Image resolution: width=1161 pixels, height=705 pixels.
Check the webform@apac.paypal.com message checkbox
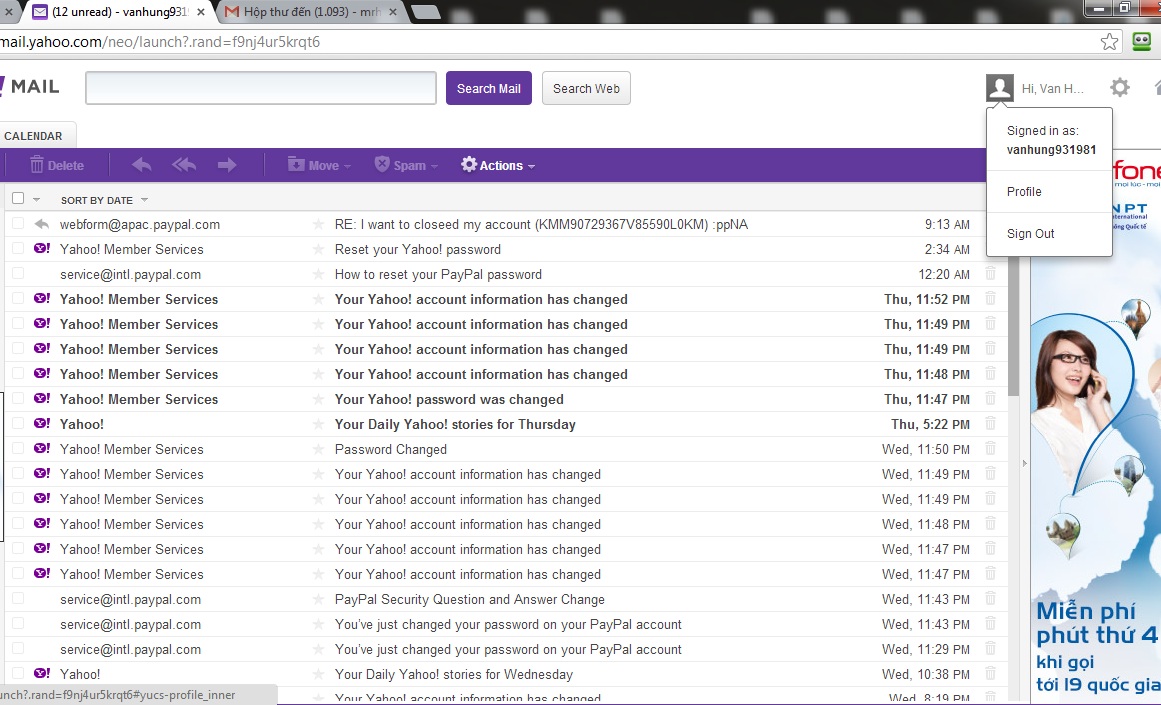pyautogui.click(x=18, y=224)
